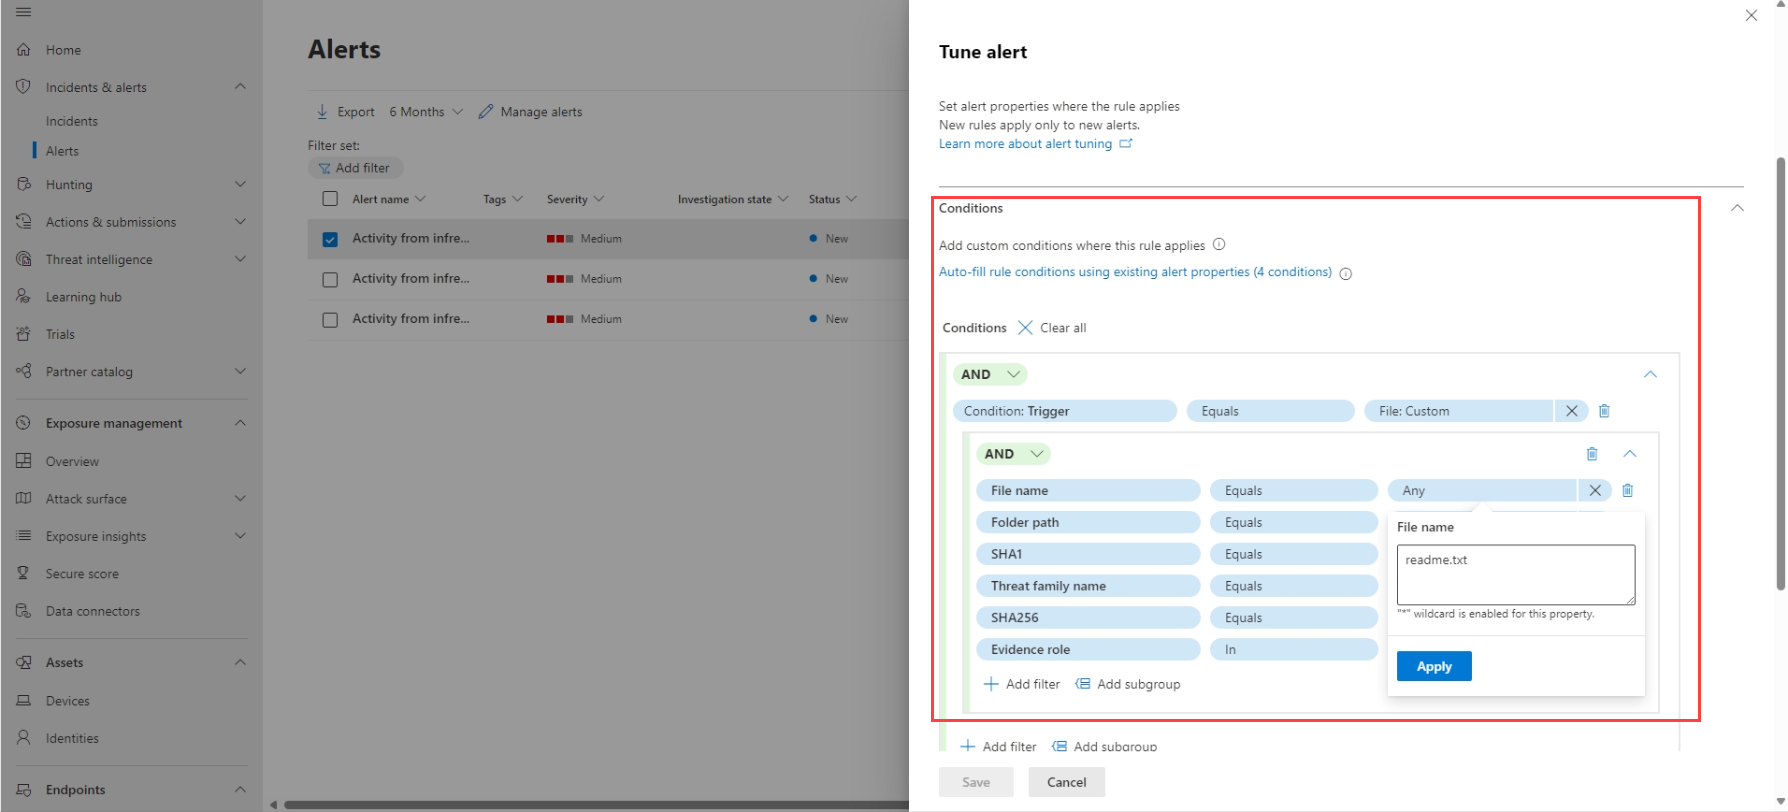Click the Apply button in File name popup
1788x812 pixels.
(1433, 667)
